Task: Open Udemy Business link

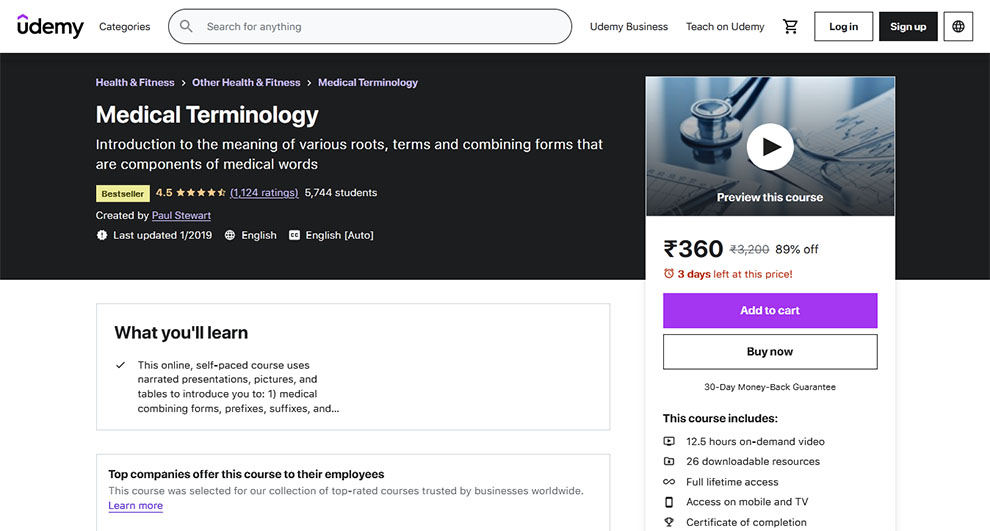Action: point(629,27)
